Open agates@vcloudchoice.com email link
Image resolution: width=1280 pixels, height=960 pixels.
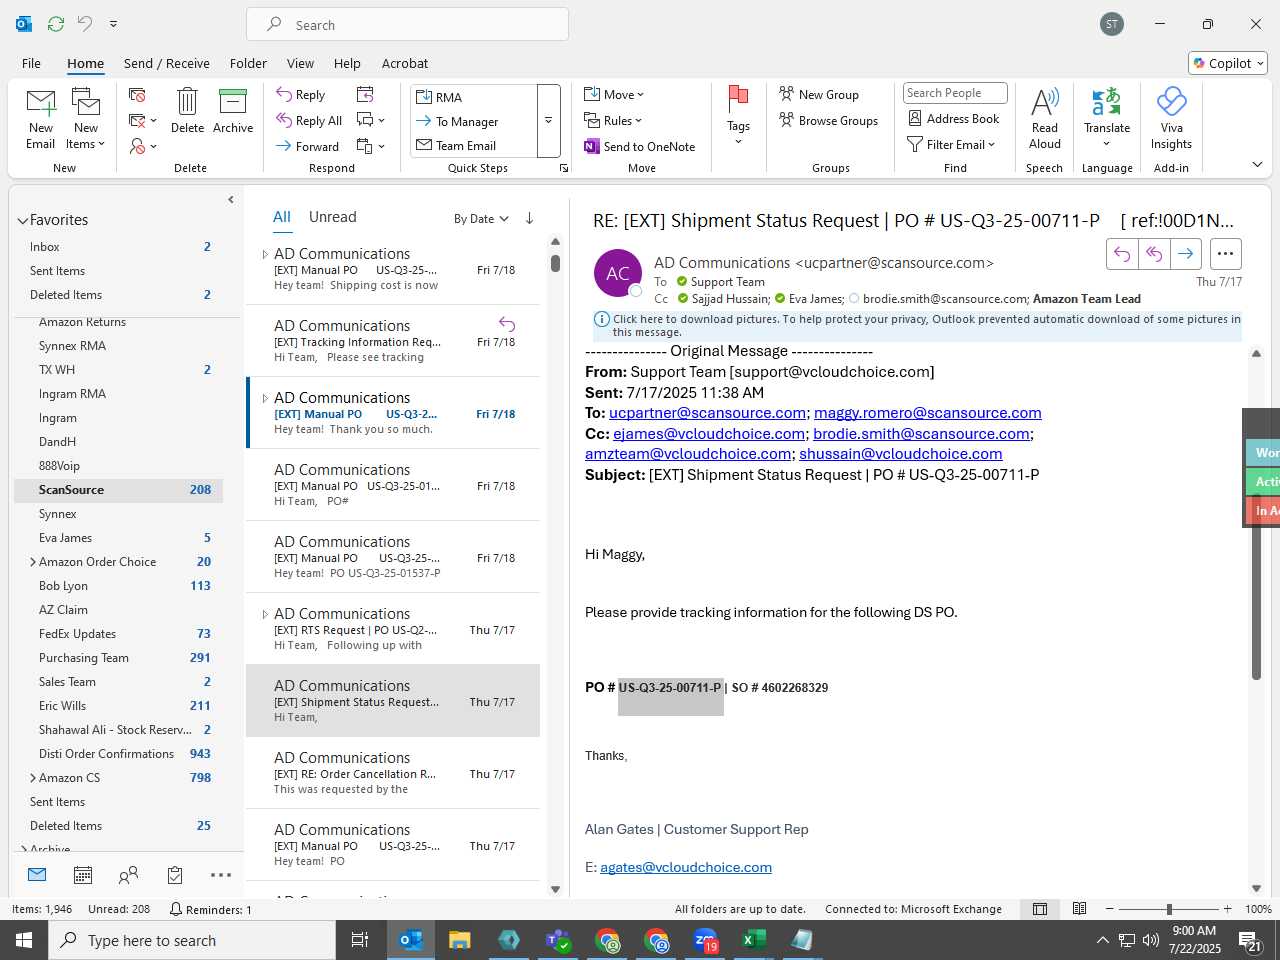point(686,867)
